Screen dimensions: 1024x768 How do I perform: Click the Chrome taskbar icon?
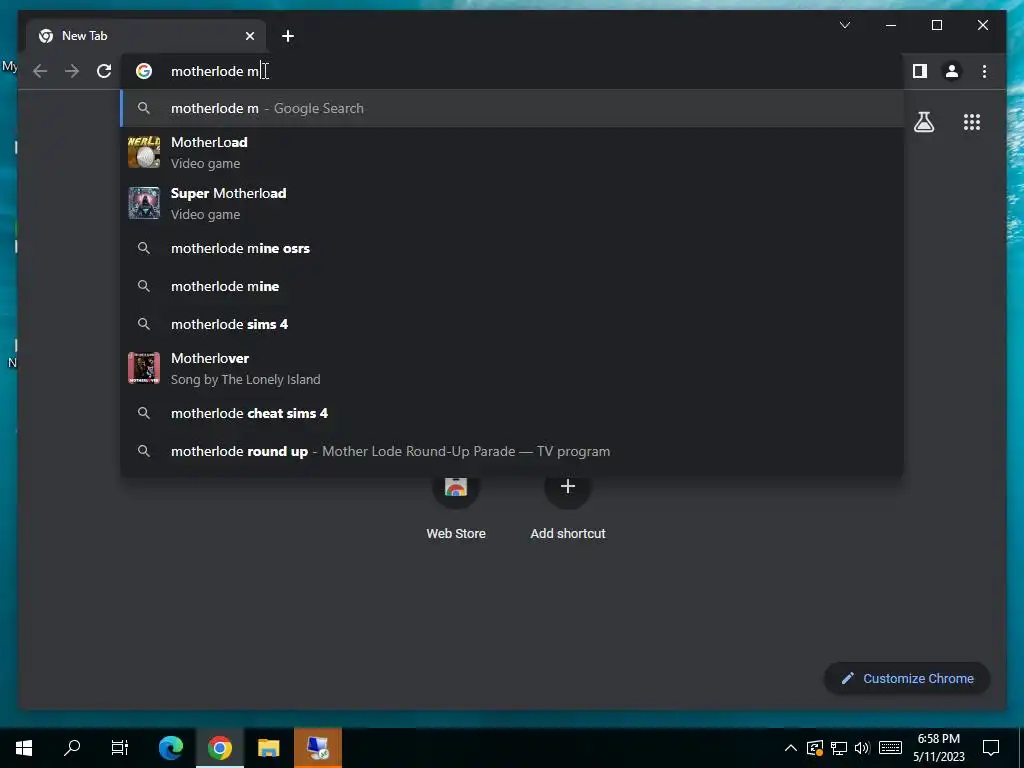(220, 748)
